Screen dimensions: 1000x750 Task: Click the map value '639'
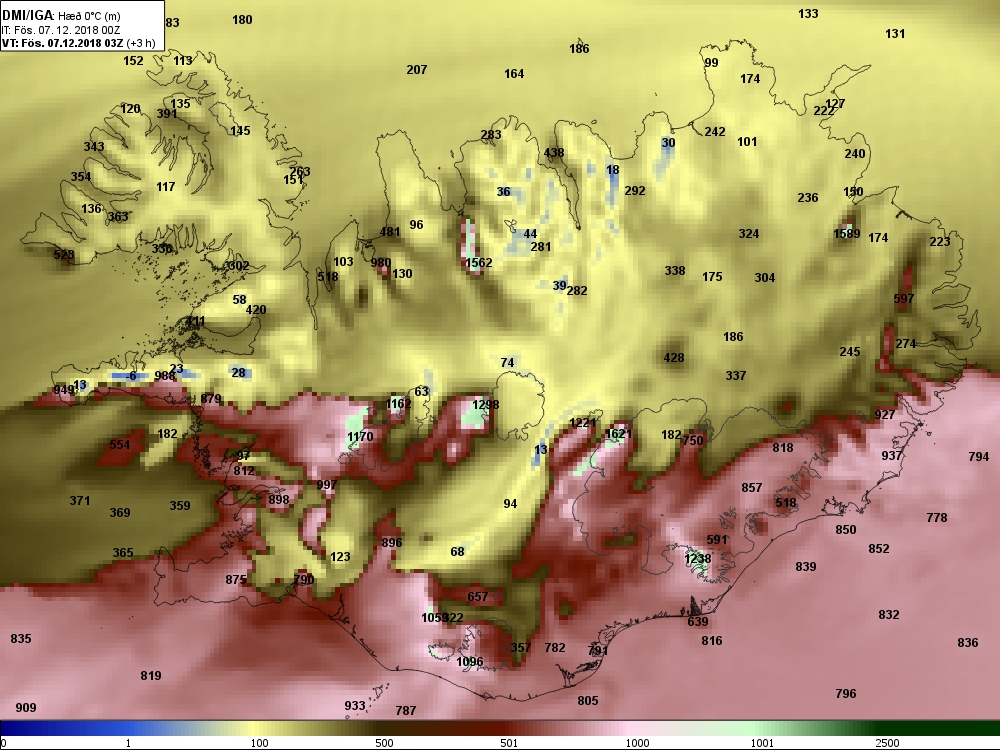point(698,622)
